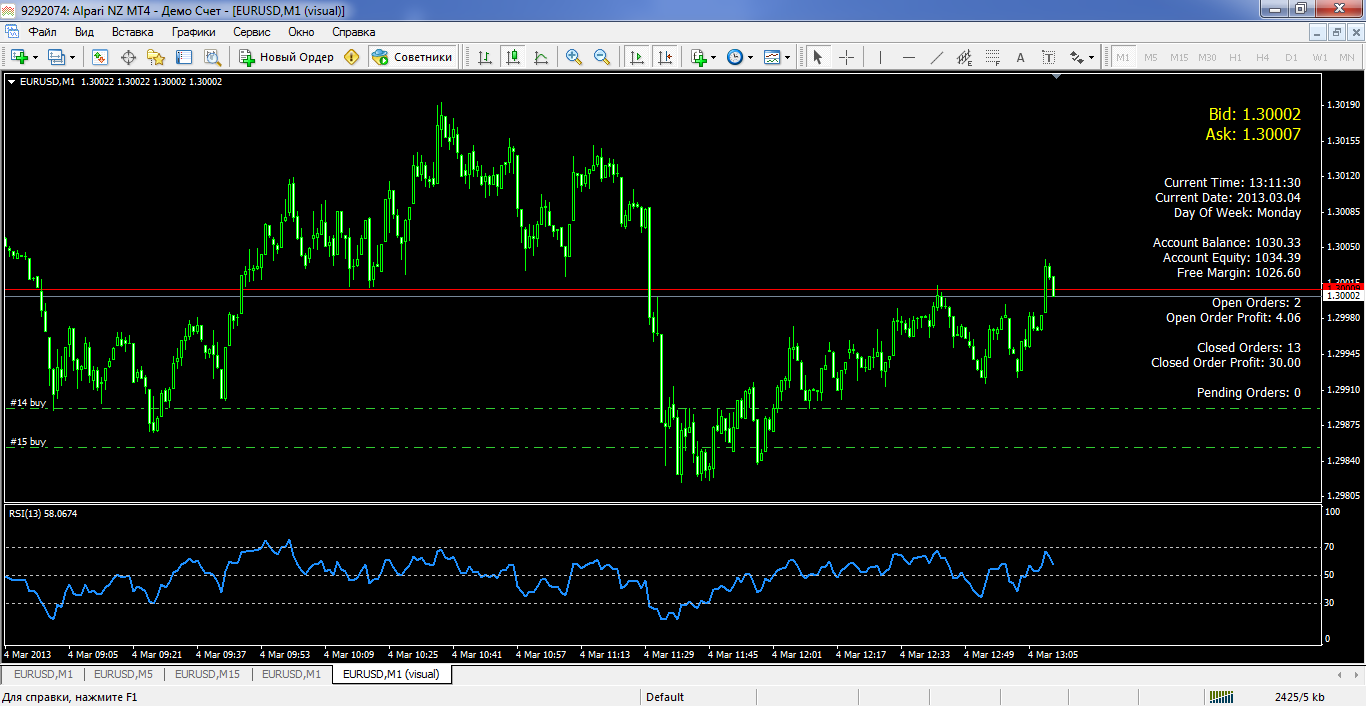Switch to the EURUSD,M15 chart tab
The height and width of the screenshot is (706, 1366).
pyautogui.click(x=207, y=674)
